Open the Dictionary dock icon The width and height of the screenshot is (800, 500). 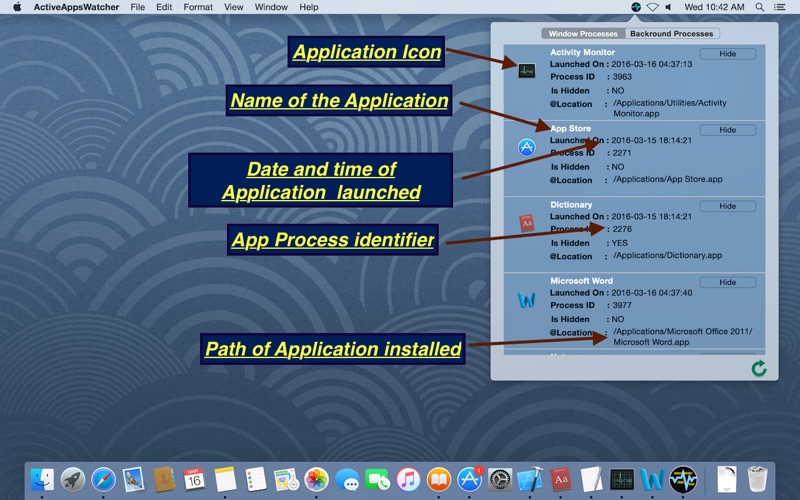[561, 480]
